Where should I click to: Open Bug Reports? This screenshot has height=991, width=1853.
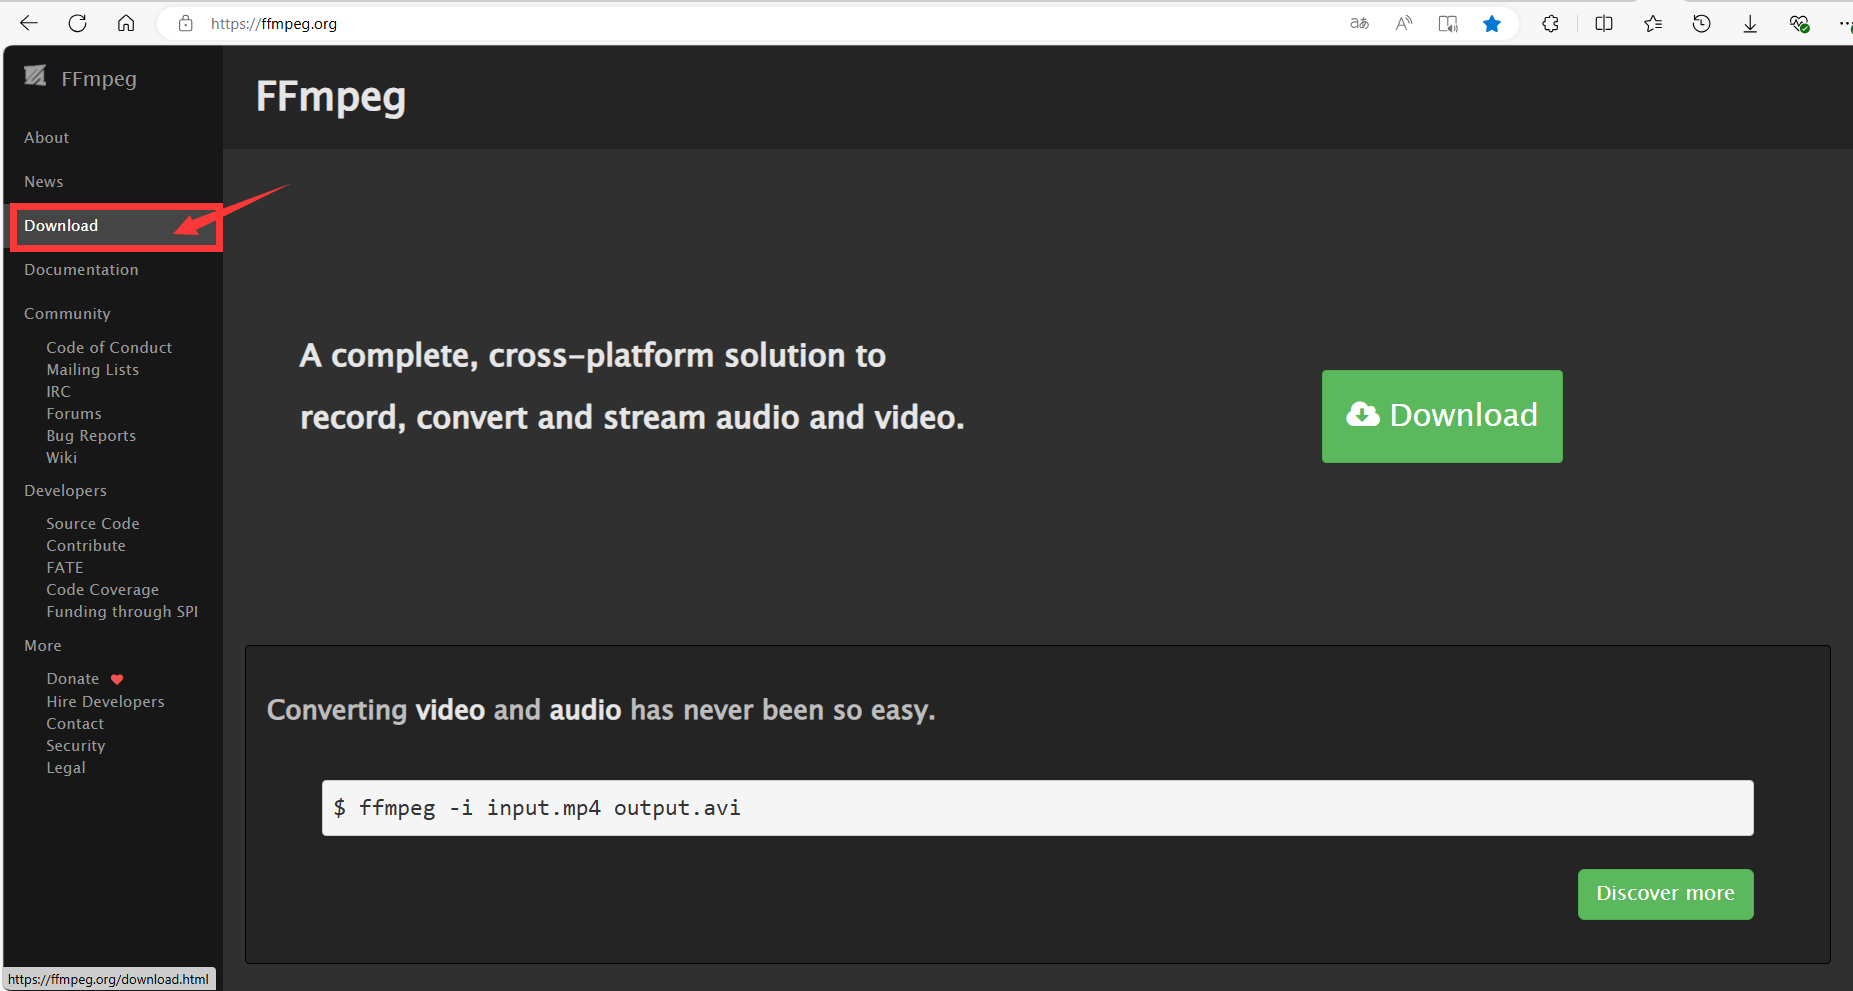tap(91, 436)
